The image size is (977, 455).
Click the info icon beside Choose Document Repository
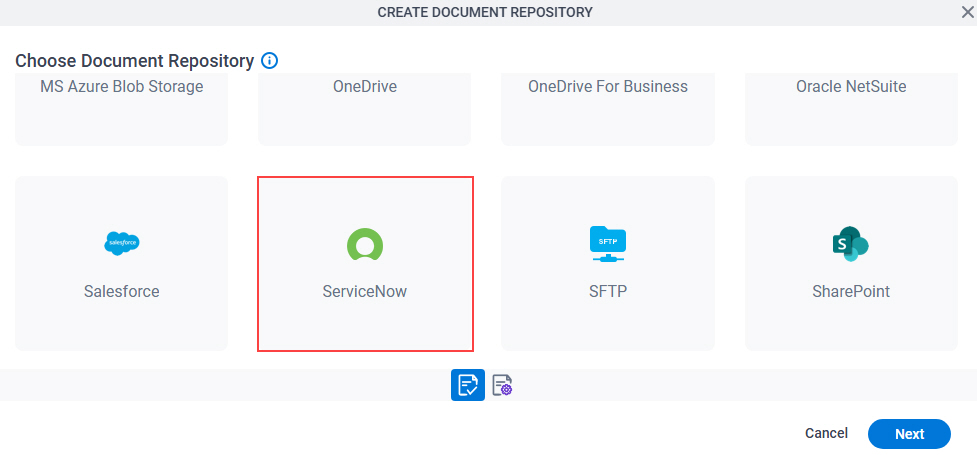coord(269,60)
